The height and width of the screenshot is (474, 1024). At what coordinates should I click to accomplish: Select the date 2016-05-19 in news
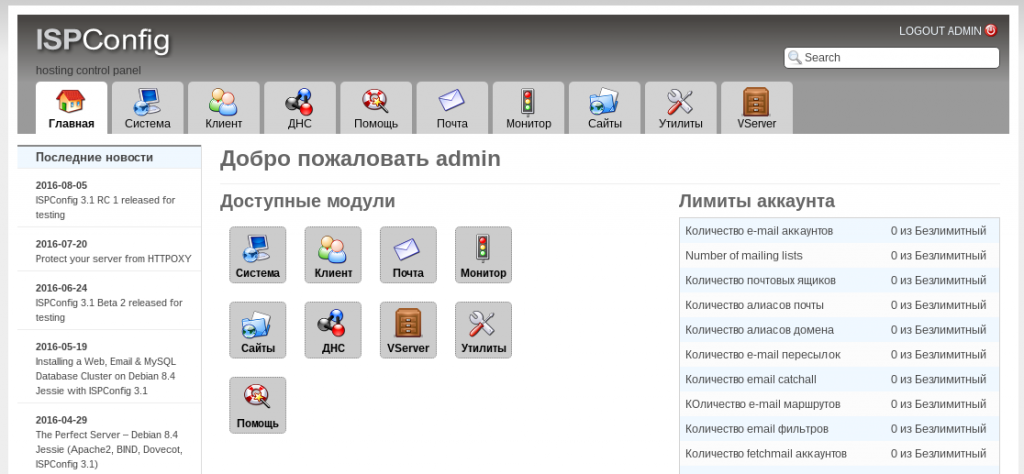point(61,347)
